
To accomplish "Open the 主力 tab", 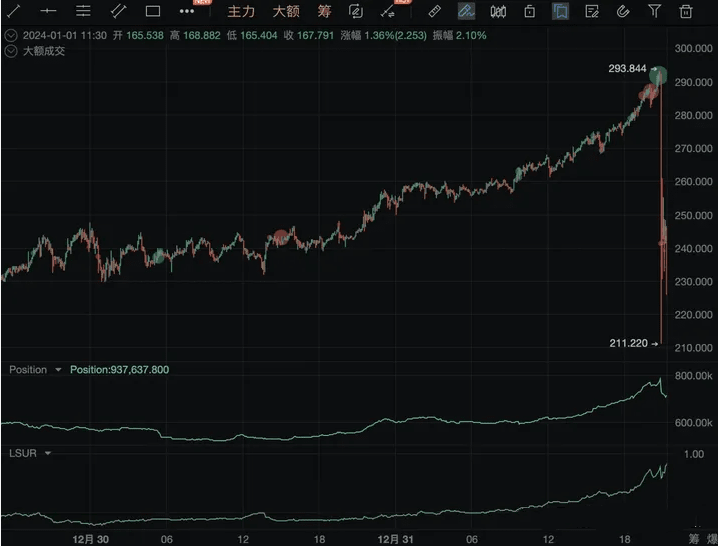I will tap(241, 12).
